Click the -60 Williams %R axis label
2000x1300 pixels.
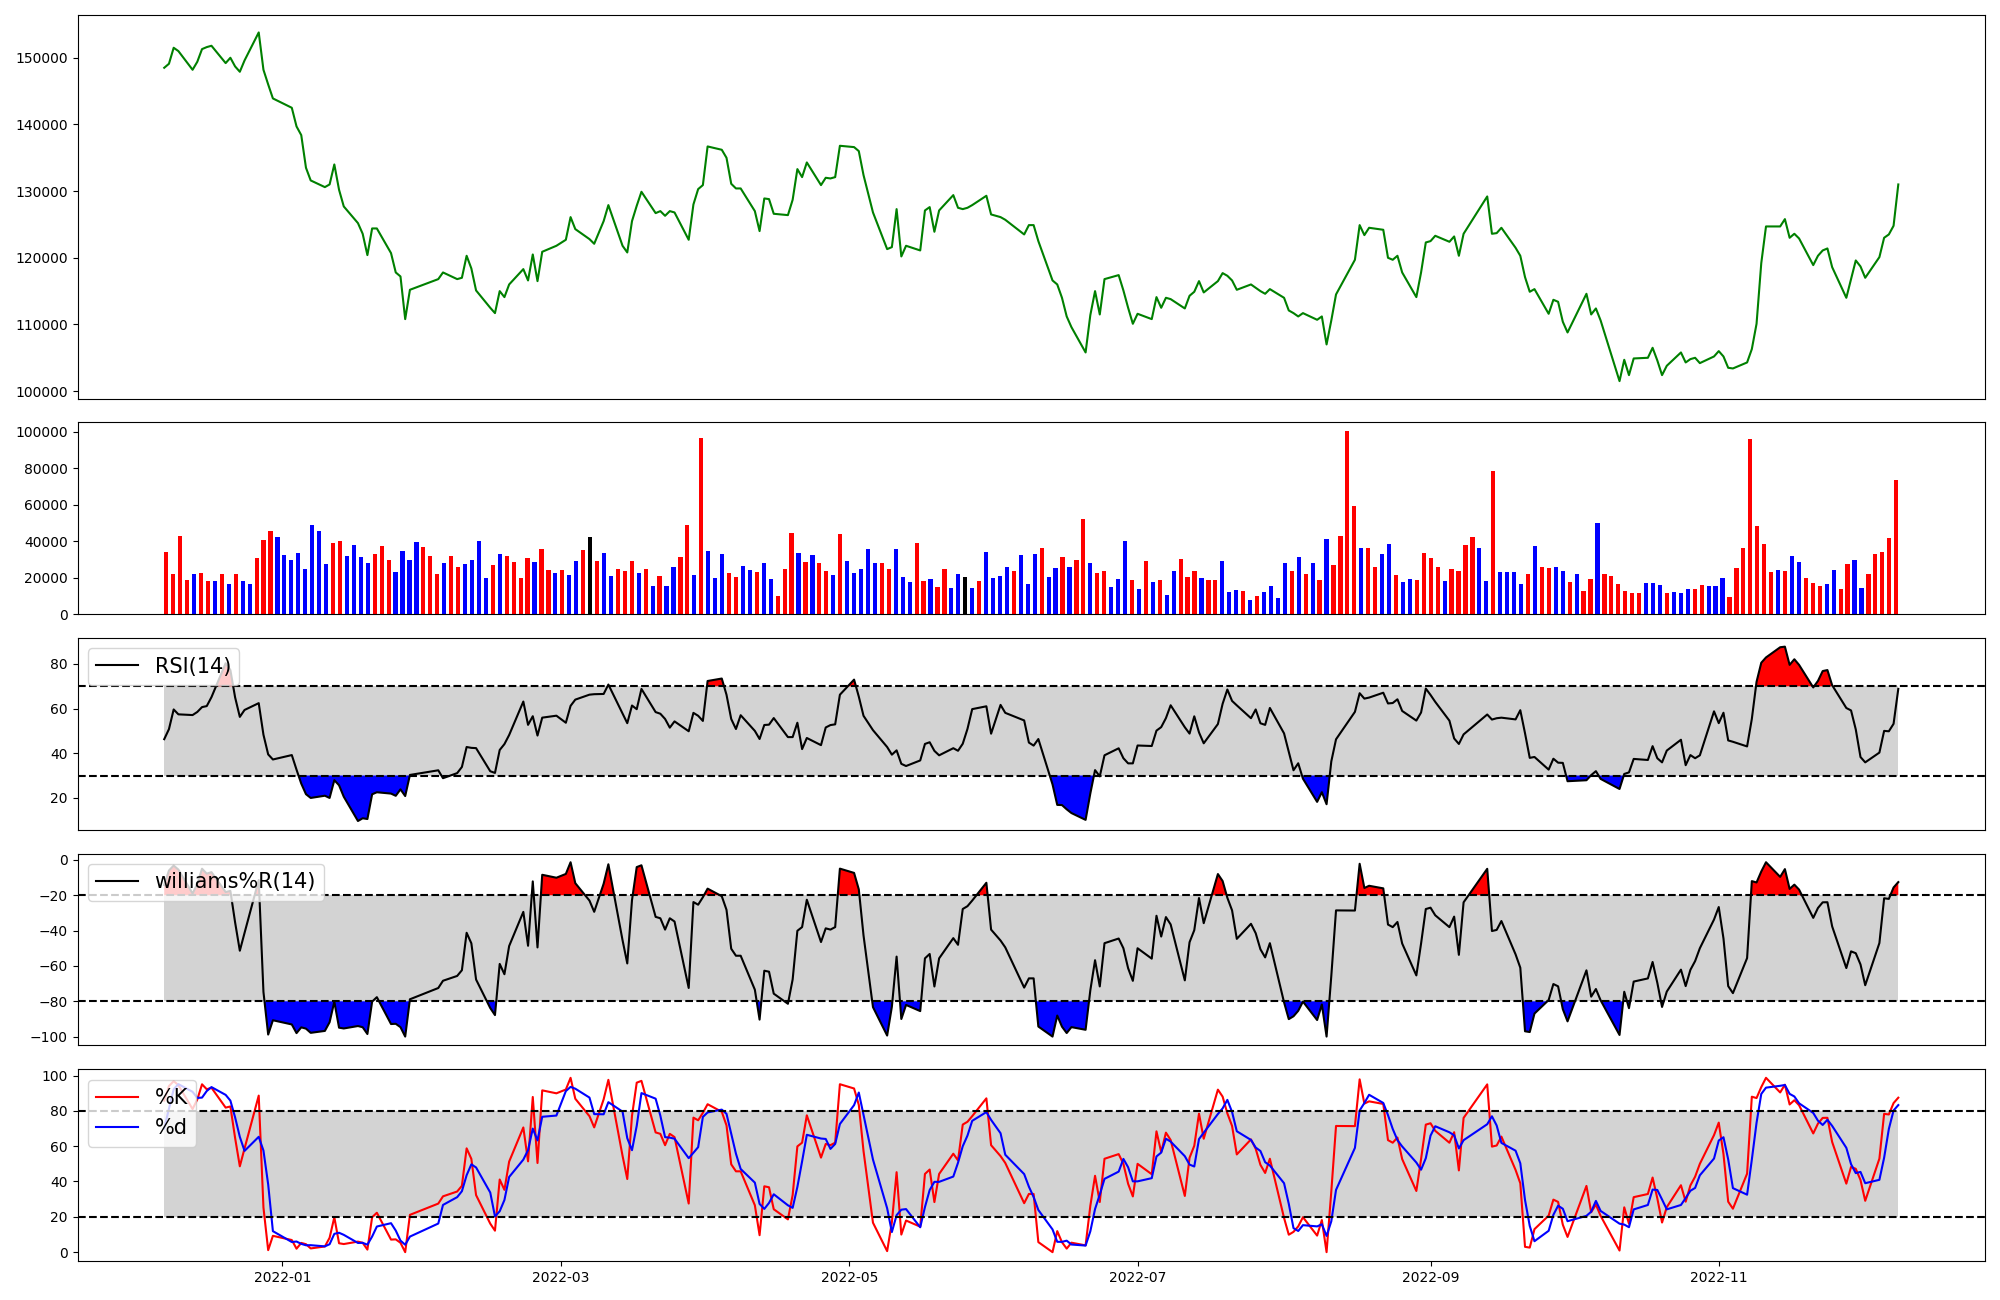[x=51, y=966]
